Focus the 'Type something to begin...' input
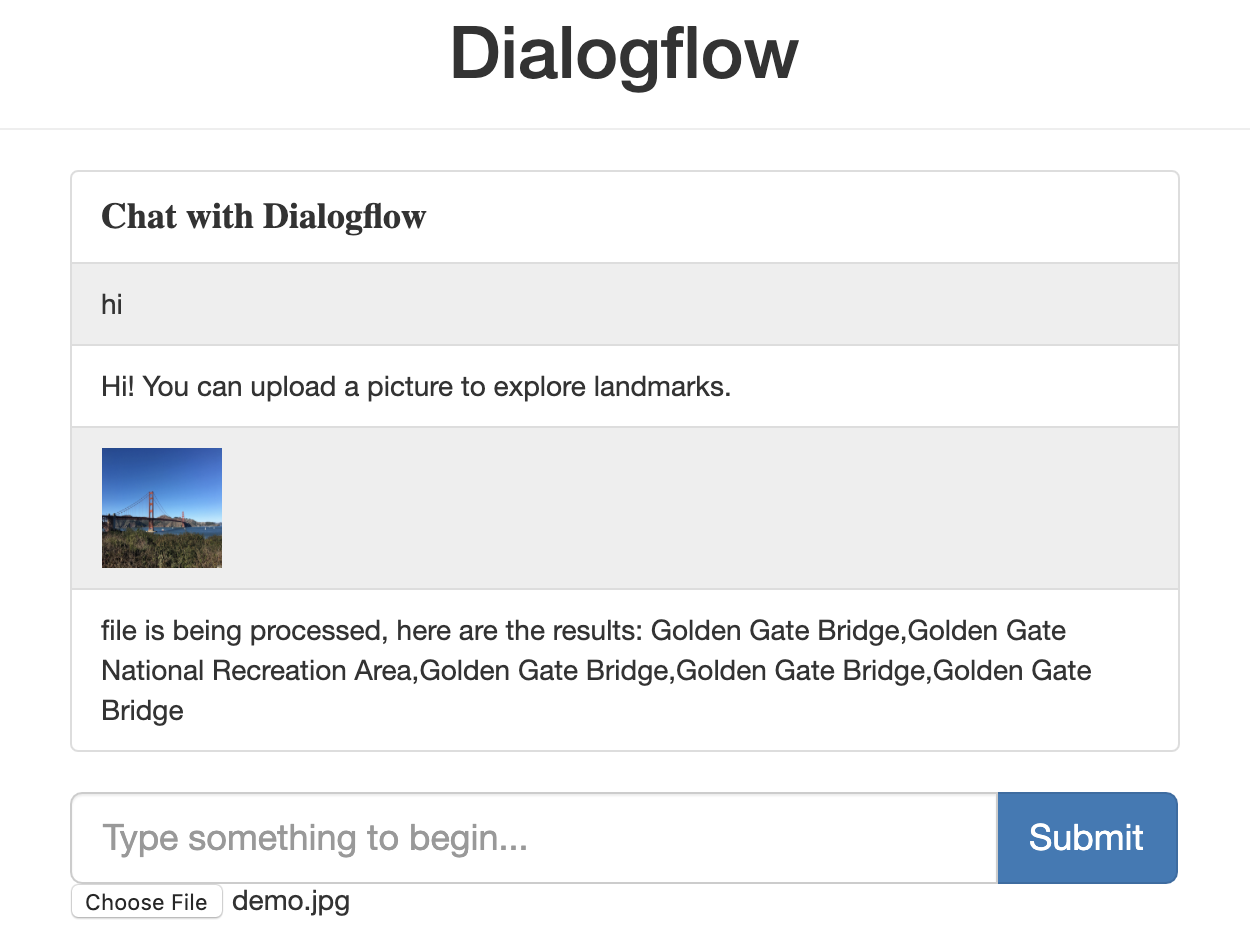 click(x=534, y=838)
